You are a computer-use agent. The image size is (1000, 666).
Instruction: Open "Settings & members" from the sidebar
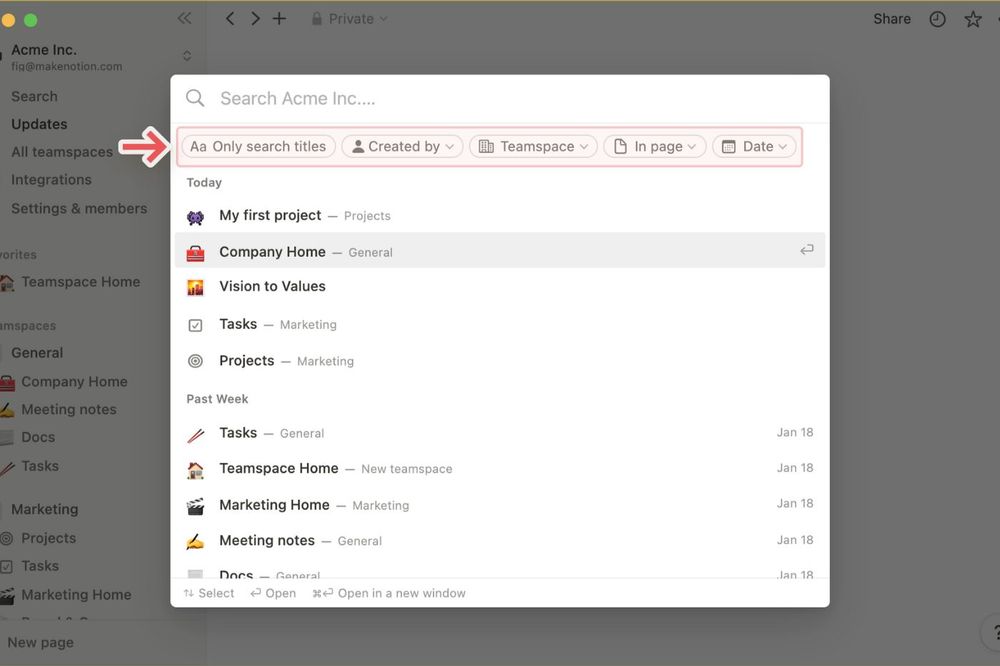(79, 208)
